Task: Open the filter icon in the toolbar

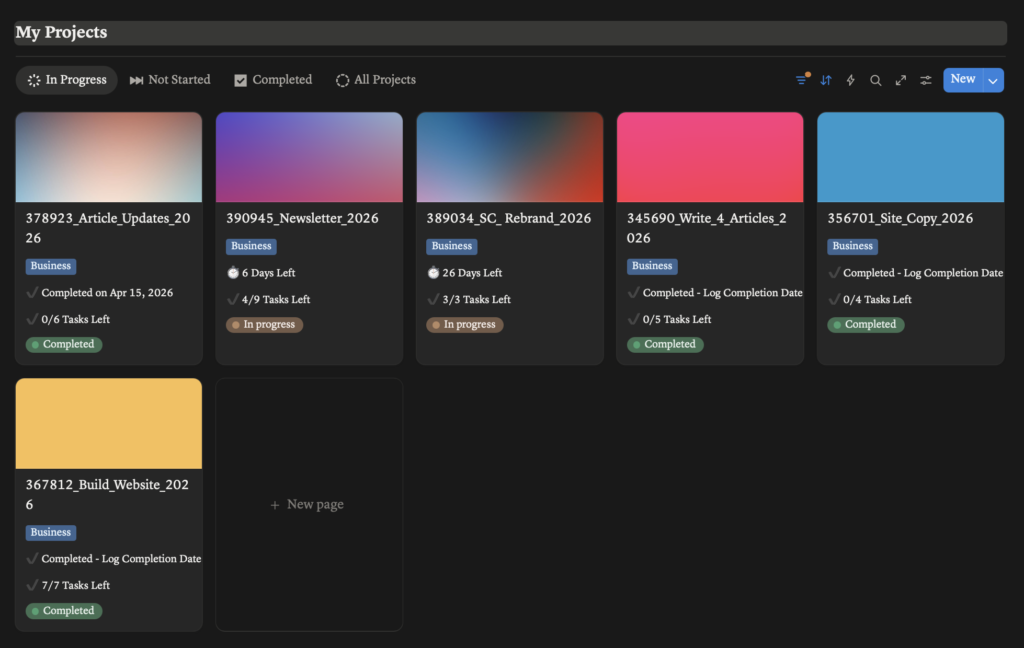Action: tap(801, 80)
